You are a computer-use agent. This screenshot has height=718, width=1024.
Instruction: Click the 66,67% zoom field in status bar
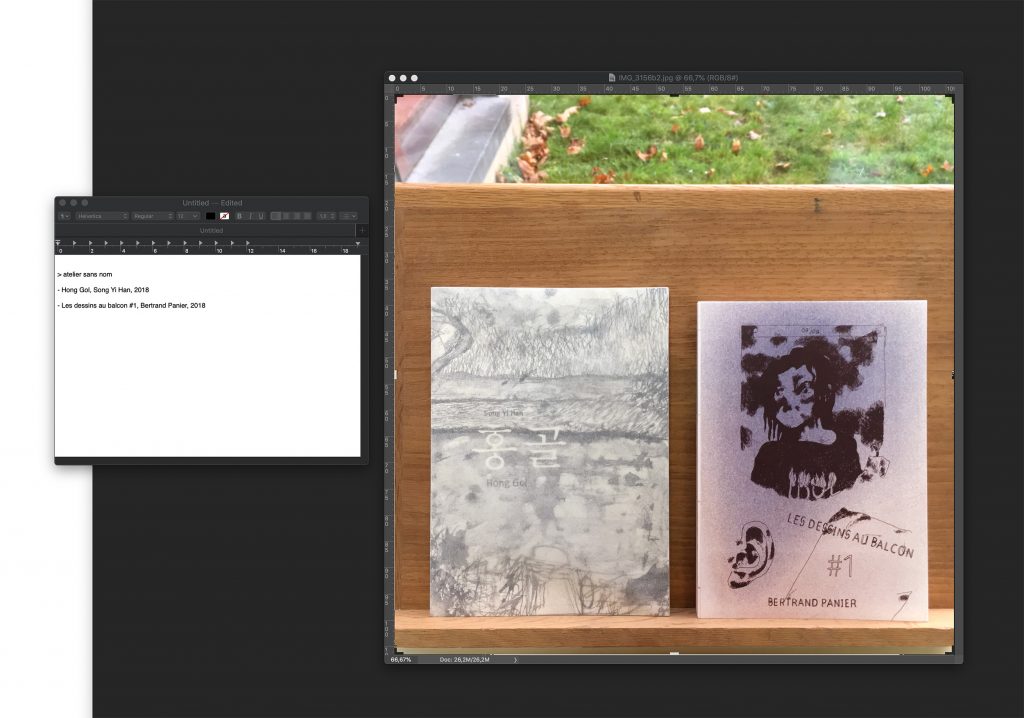pos(401,659)
